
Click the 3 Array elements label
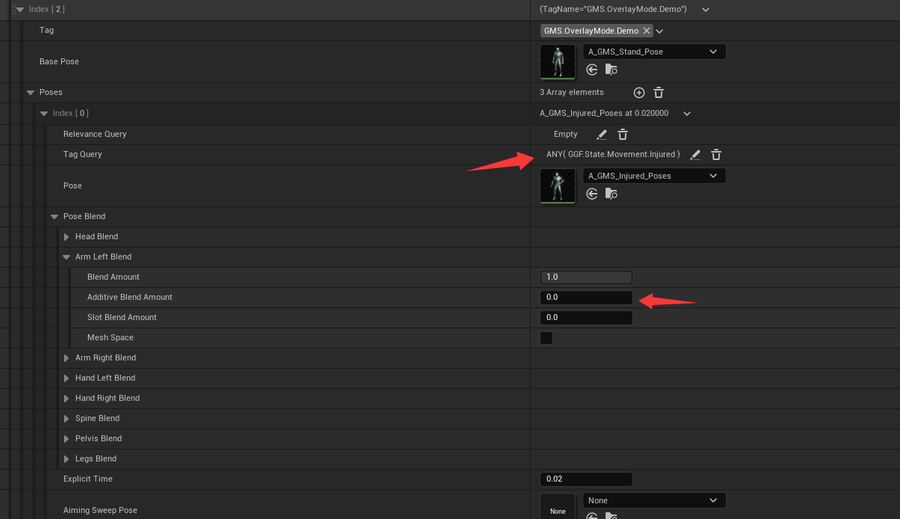572,92
